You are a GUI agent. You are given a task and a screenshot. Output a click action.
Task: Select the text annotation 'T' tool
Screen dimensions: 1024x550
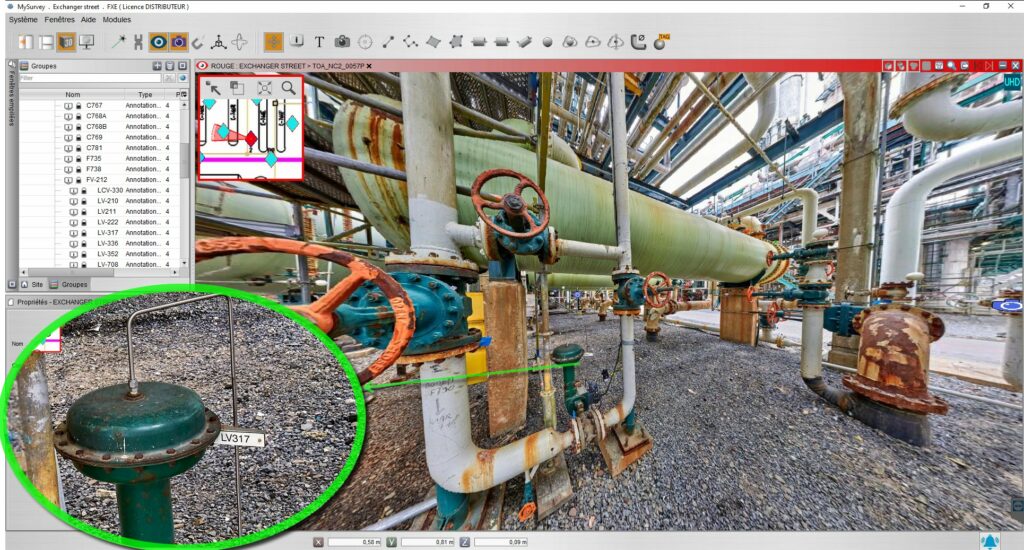(319, 42)
